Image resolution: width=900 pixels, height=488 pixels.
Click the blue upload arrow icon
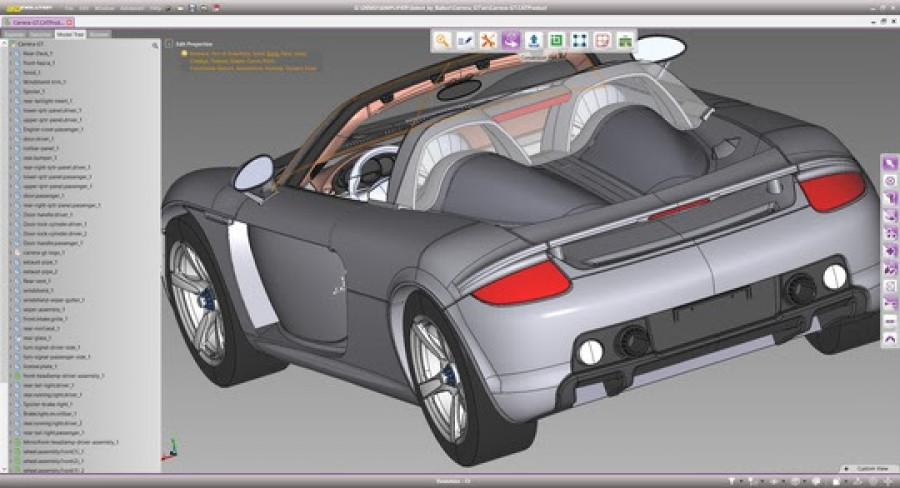pos(534,41)
